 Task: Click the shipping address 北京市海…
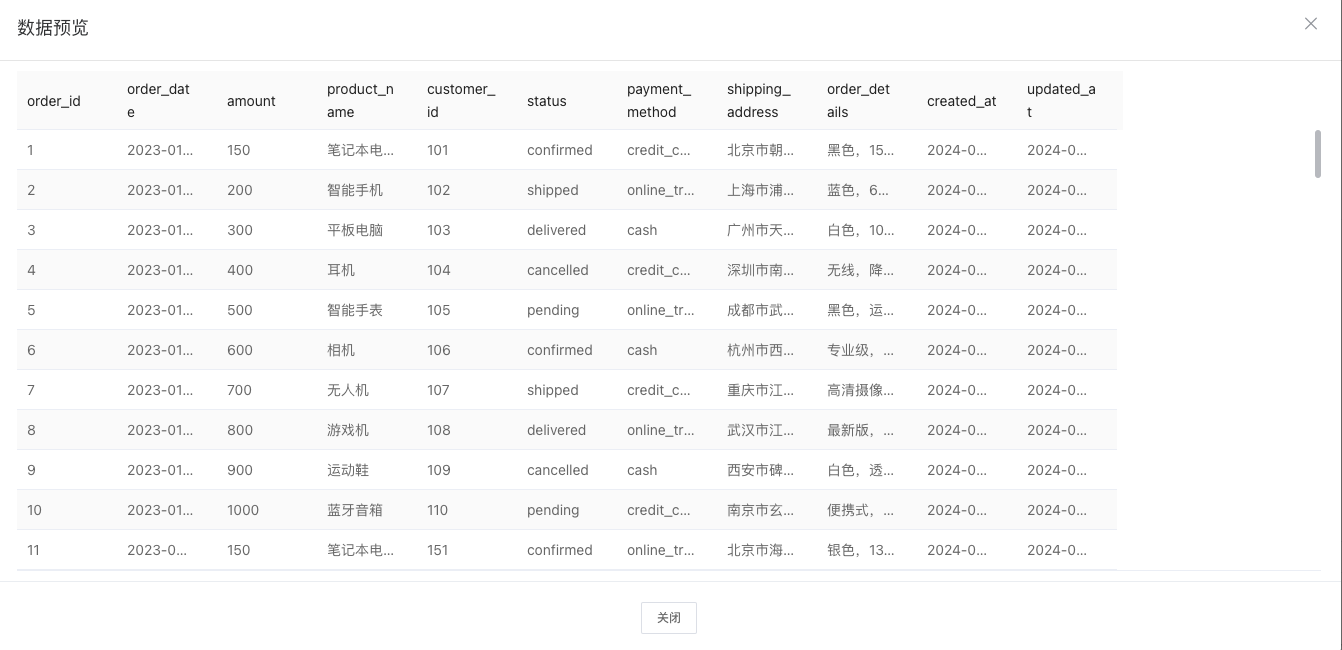pos(761,550)
